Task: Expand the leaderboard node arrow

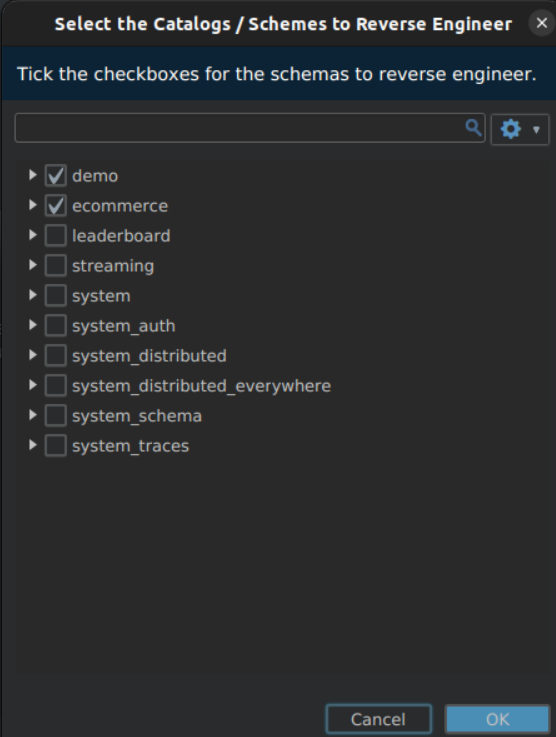Action: 32,235
